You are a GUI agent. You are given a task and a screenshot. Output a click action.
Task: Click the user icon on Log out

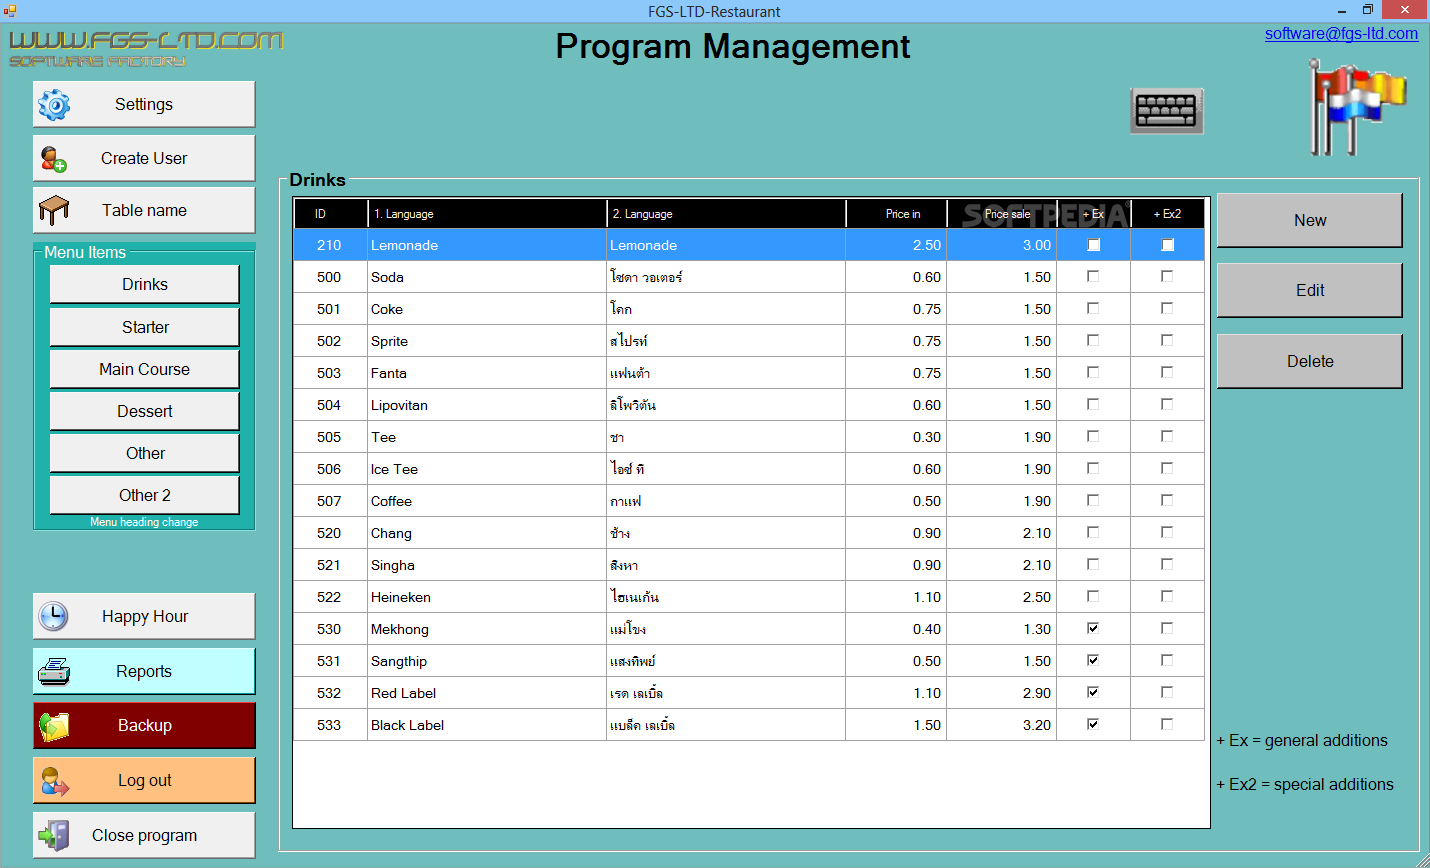point(54,780)
